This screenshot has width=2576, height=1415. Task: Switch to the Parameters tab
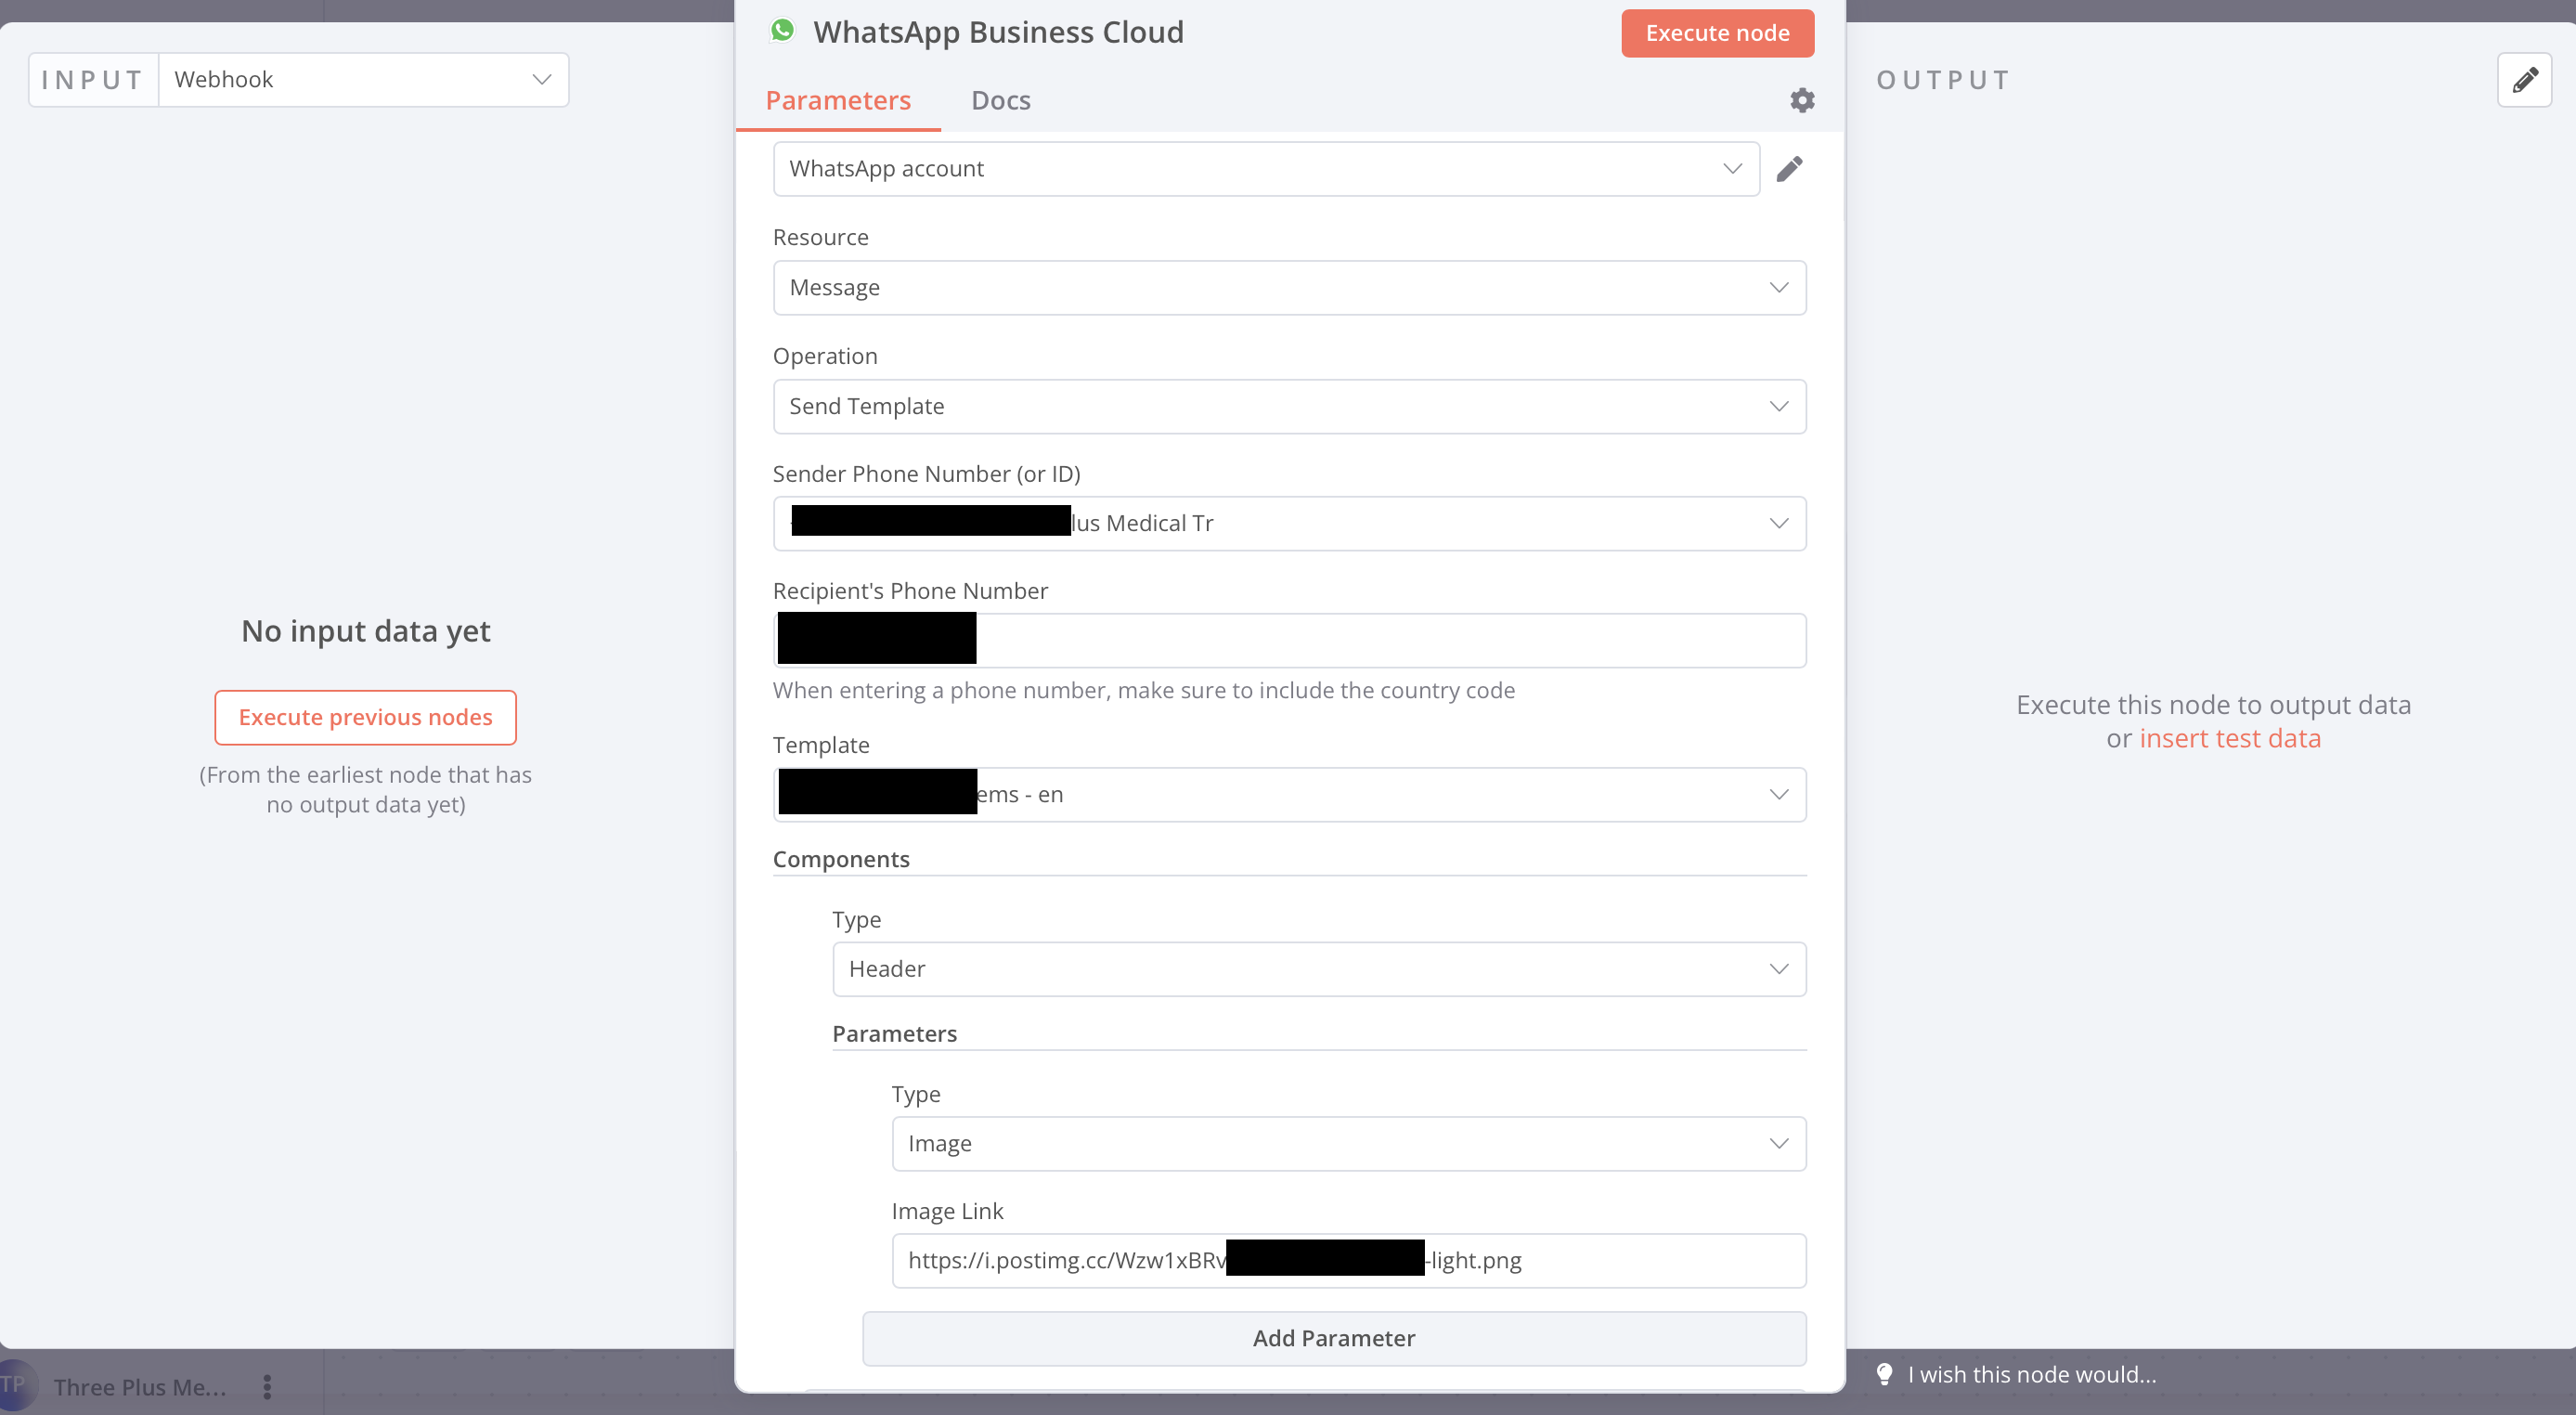pyautogui.click(x=838, y=100)
